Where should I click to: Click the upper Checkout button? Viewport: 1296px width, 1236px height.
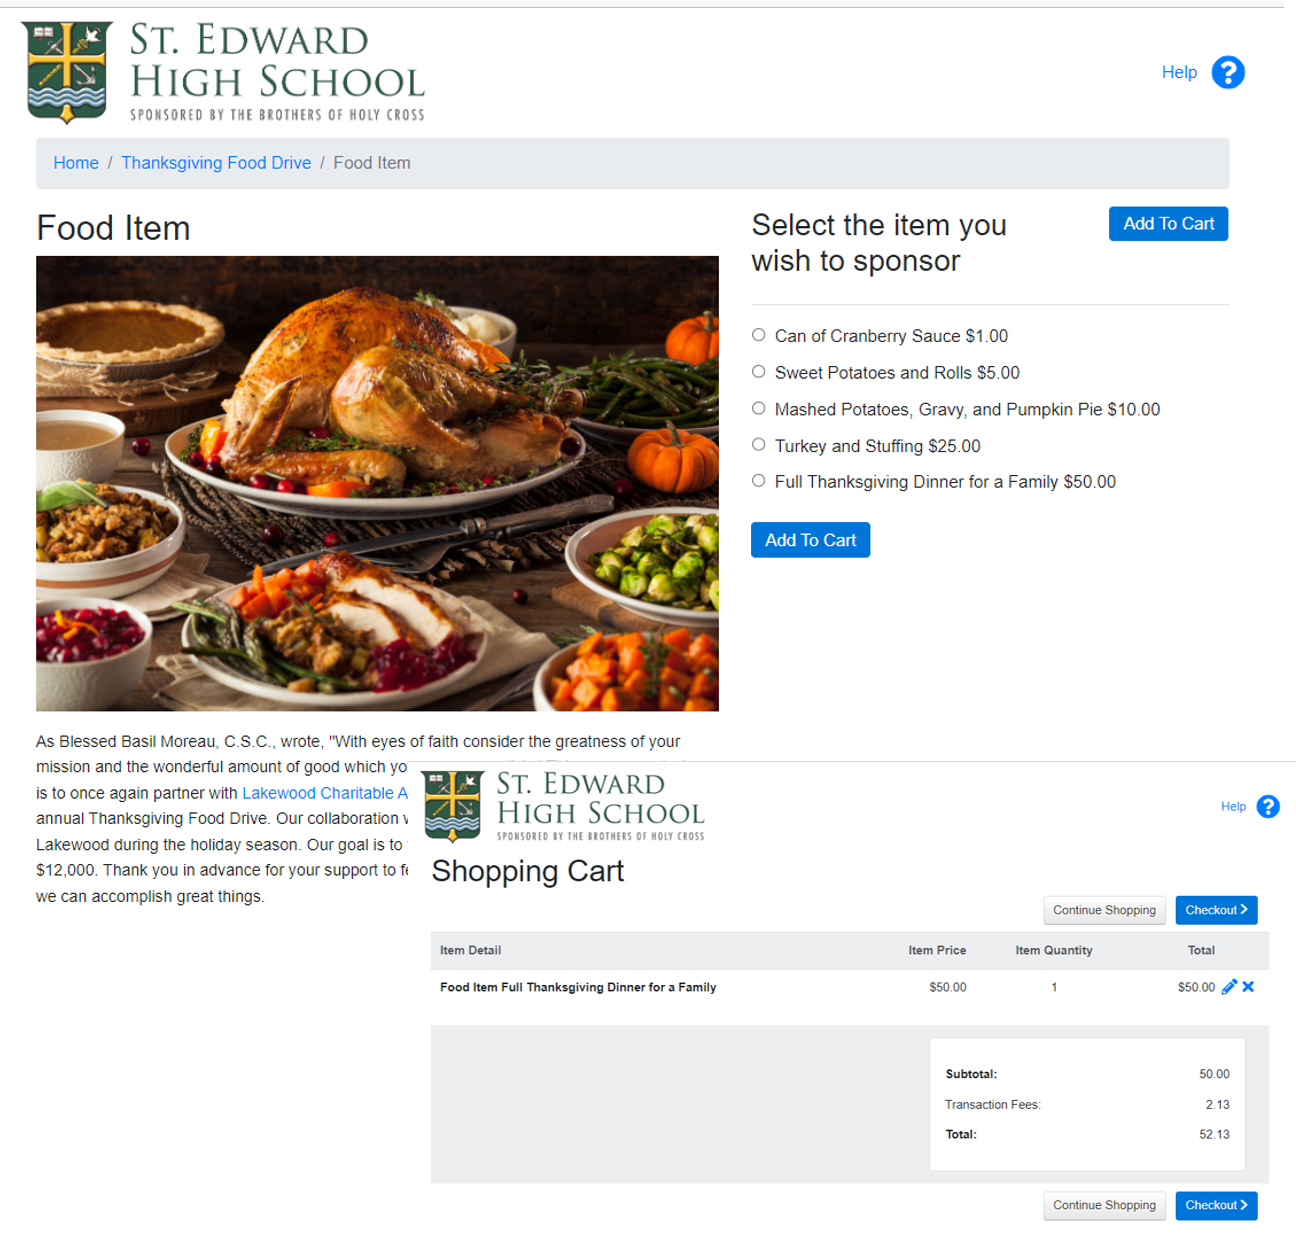click(x=1216, y=910)
